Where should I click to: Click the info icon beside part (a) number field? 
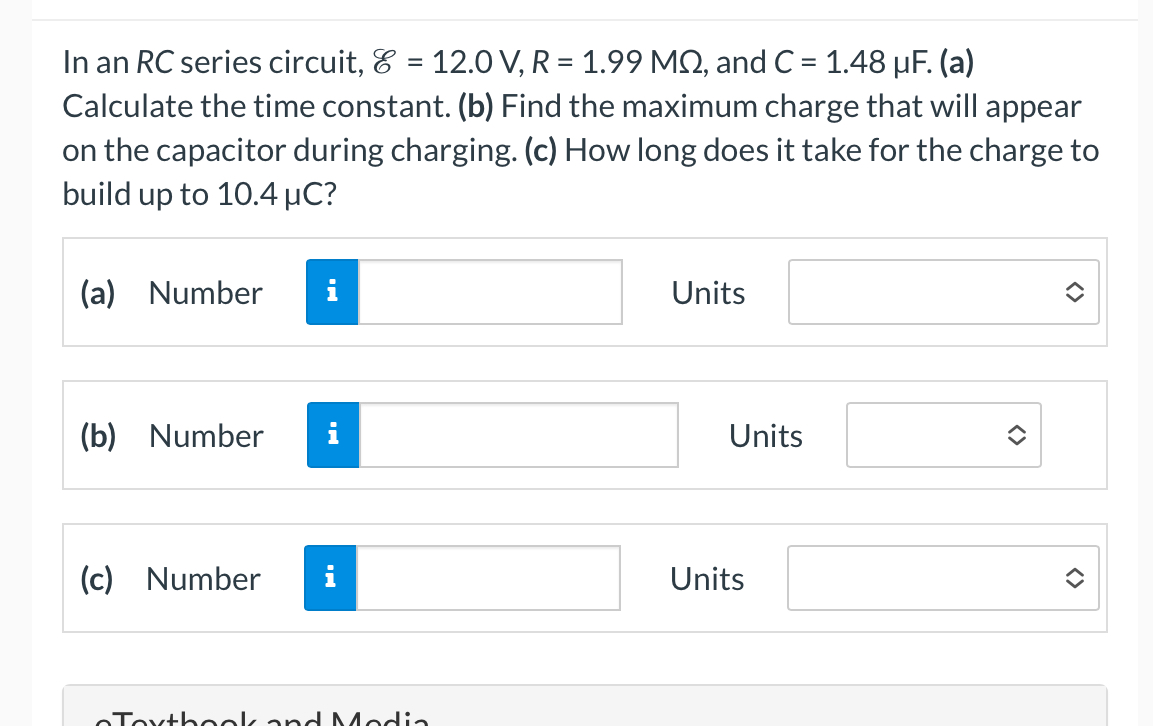click(x=331, y=292)
